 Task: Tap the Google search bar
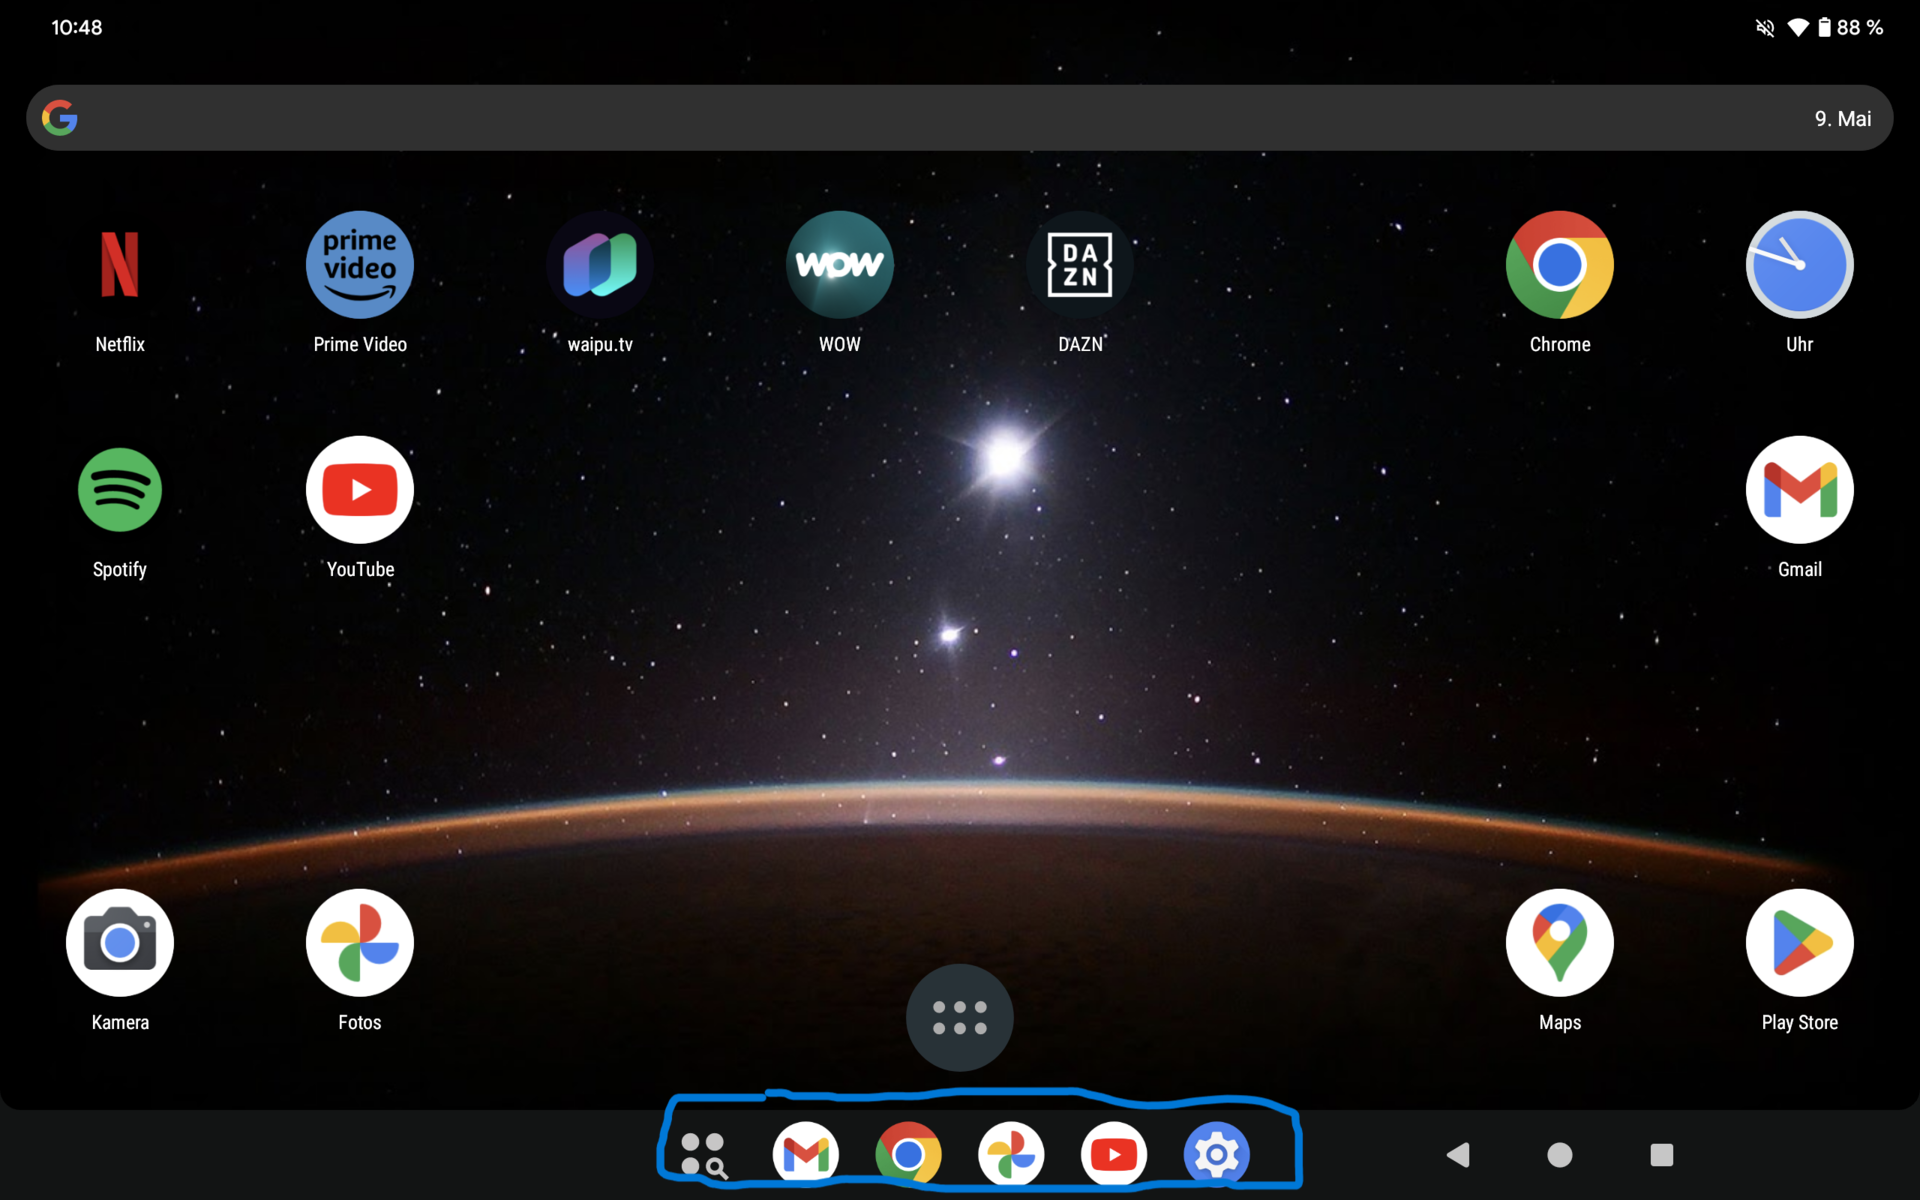click(x=960, y=118)
